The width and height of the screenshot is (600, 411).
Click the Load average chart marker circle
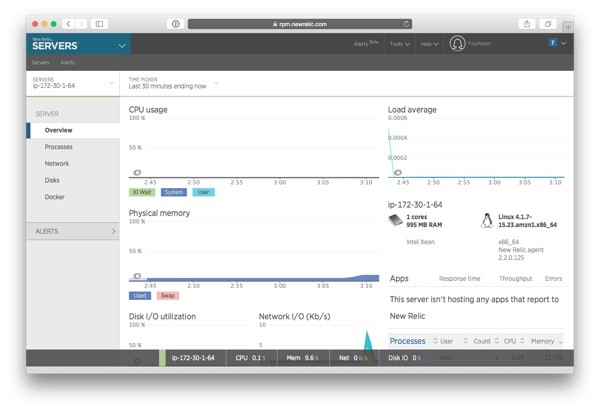click(x=398, y=173)
